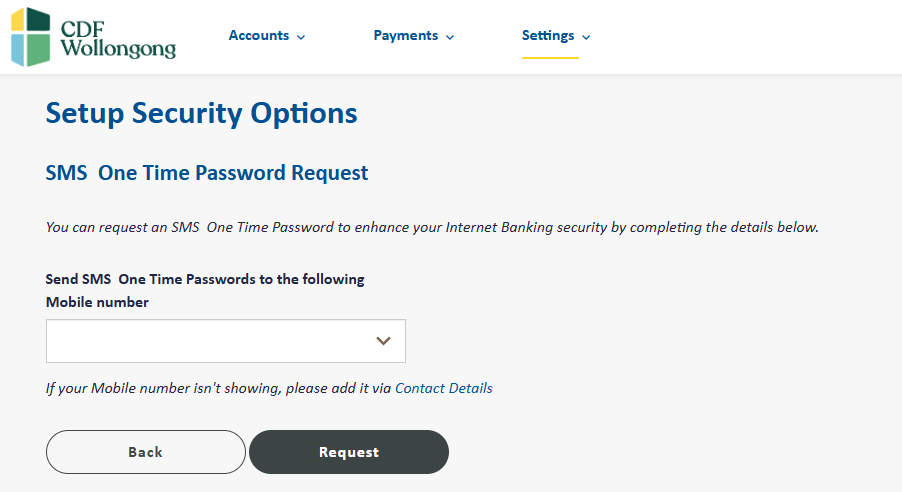This screenshot has height=492, width=902.
Task: Click the chevron arrow beside Payments
Action: pos(450,37)
